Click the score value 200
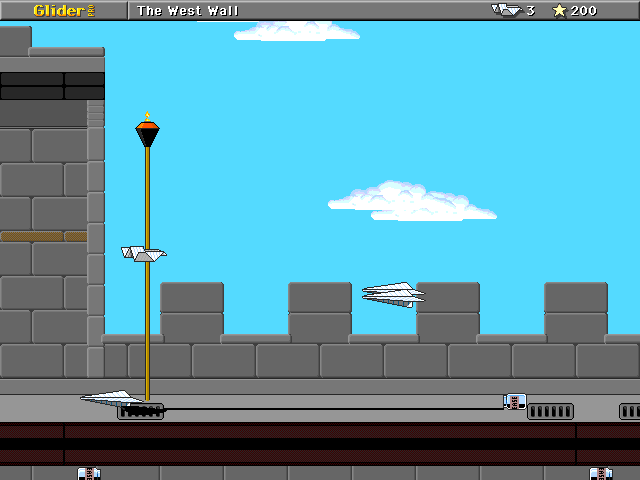The height and width of the screenshot is (480, 640). (584, 11)
